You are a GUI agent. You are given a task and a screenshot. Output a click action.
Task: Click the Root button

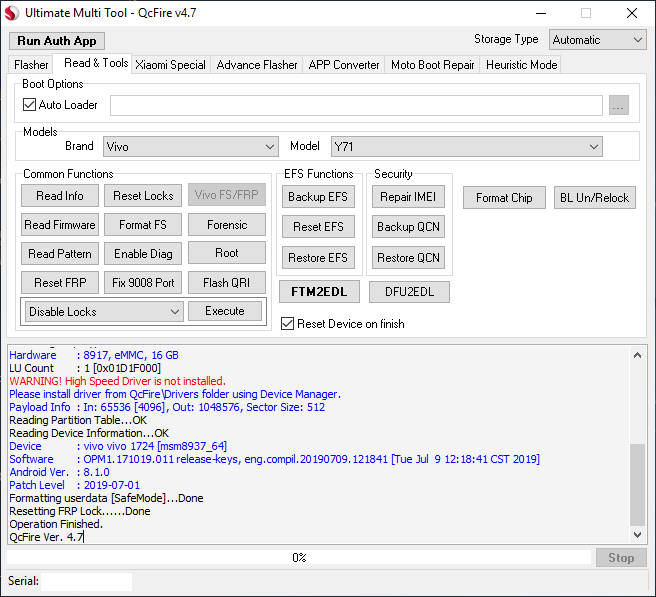coord(227,253)
